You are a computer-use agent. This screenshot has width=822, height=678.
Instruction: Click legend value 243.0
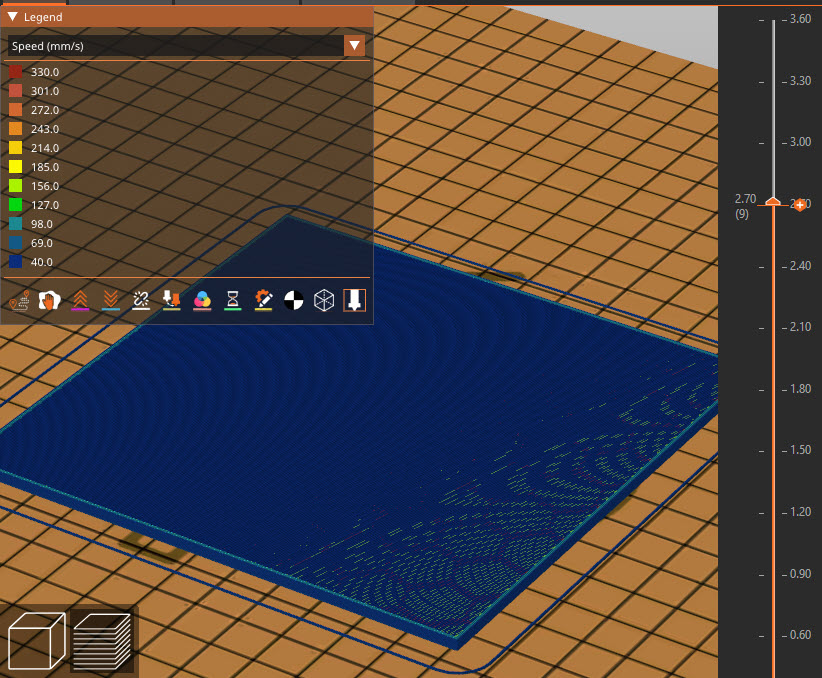(45, 129)
